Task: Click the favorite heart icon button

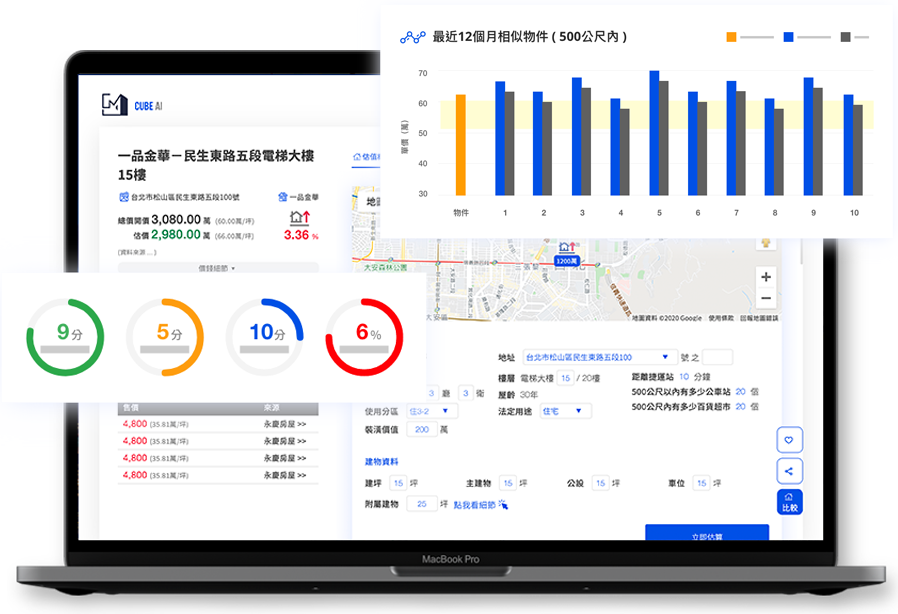Action: click(x=789, y=440)
